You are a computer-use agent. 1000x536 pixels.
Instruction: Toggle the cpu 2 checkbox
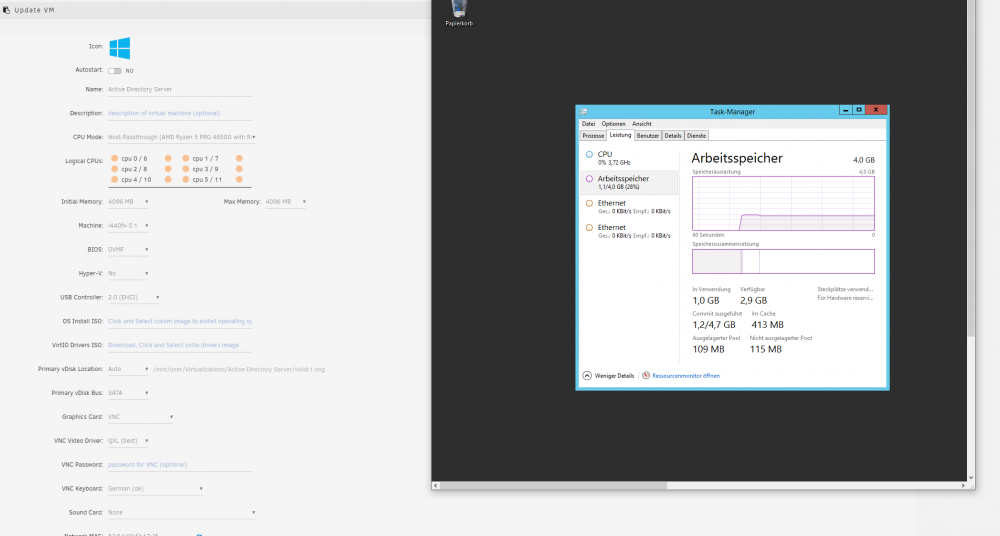[114, 169]
